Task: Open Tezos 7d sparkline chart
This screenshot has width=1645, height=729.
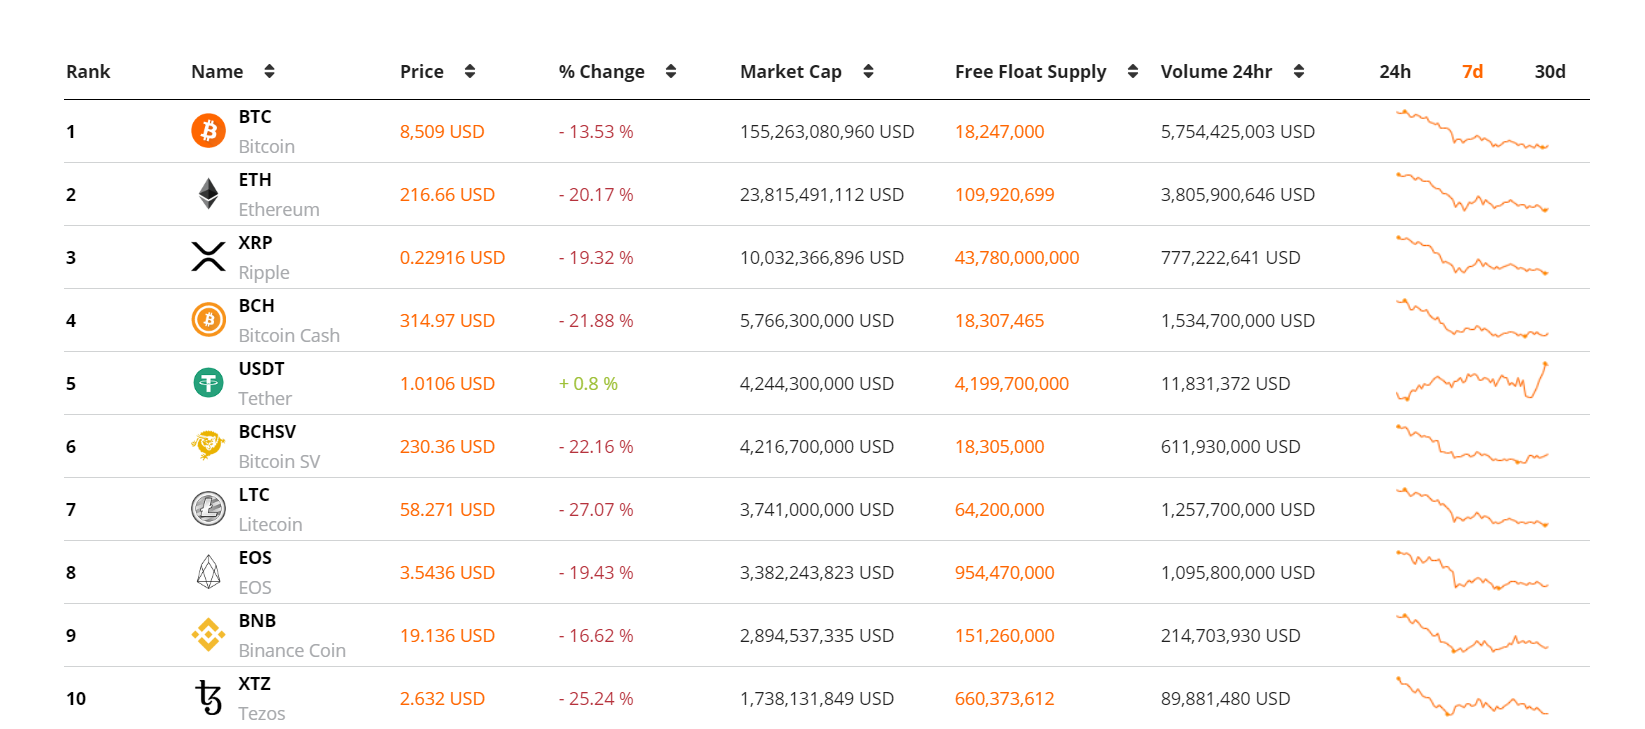Action: [x=1472, y=696]
